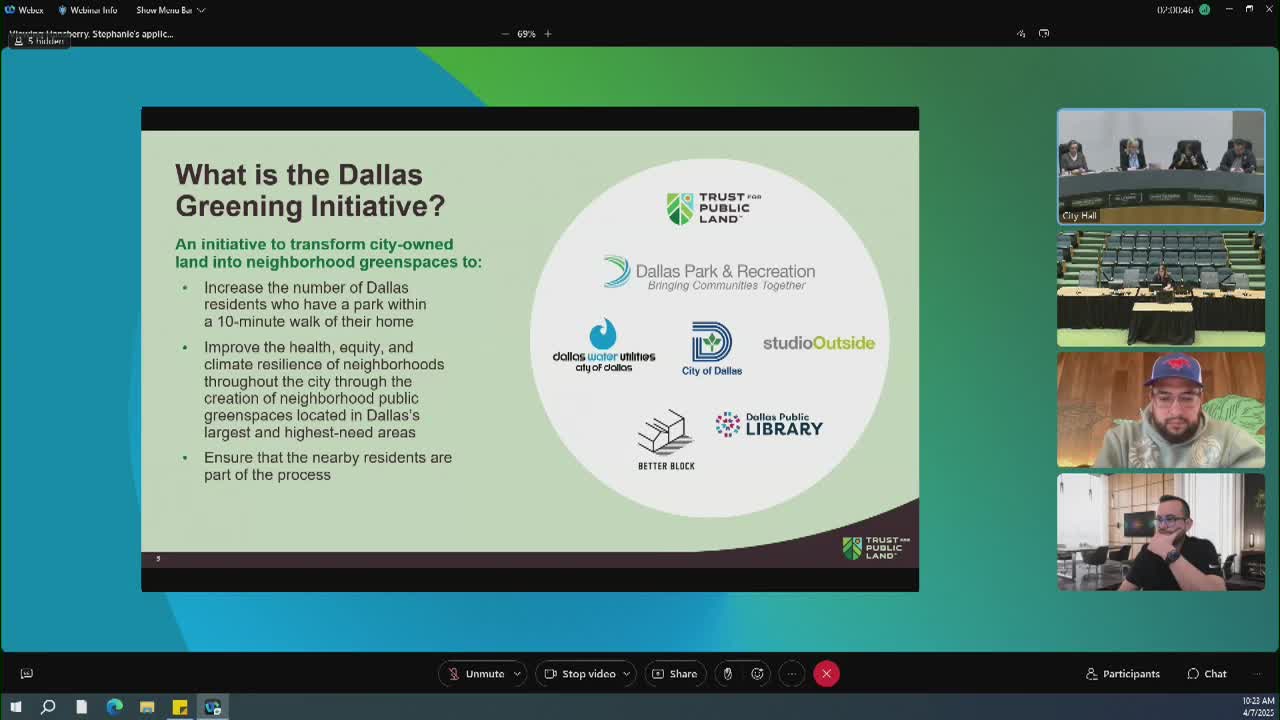Viewport: 1280px width, 720px height.
Task: Click the 69% zoom level indicator
Action: pos(526,34)
